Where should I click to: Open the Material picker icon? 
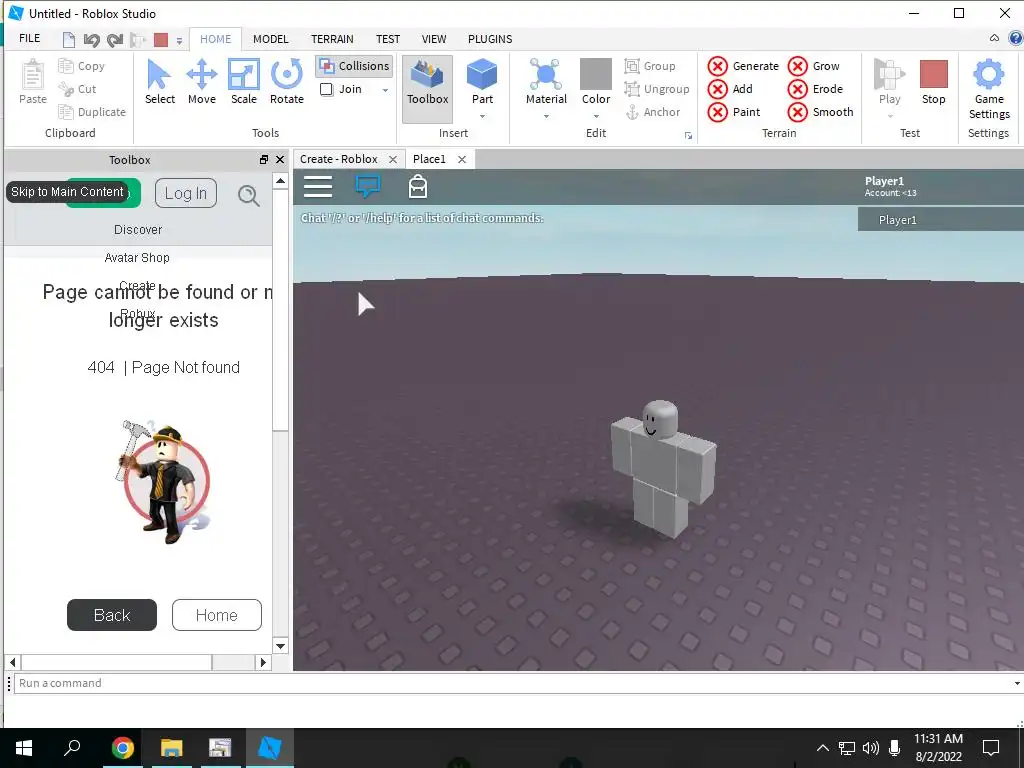click(x=546, y=74)
